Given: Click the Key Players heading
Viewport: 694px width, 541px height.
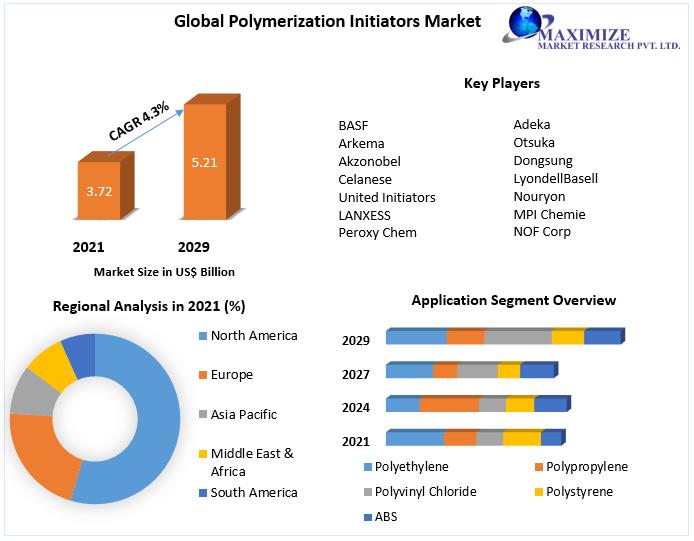Looking at the screenshot, I should pos(501,83).
